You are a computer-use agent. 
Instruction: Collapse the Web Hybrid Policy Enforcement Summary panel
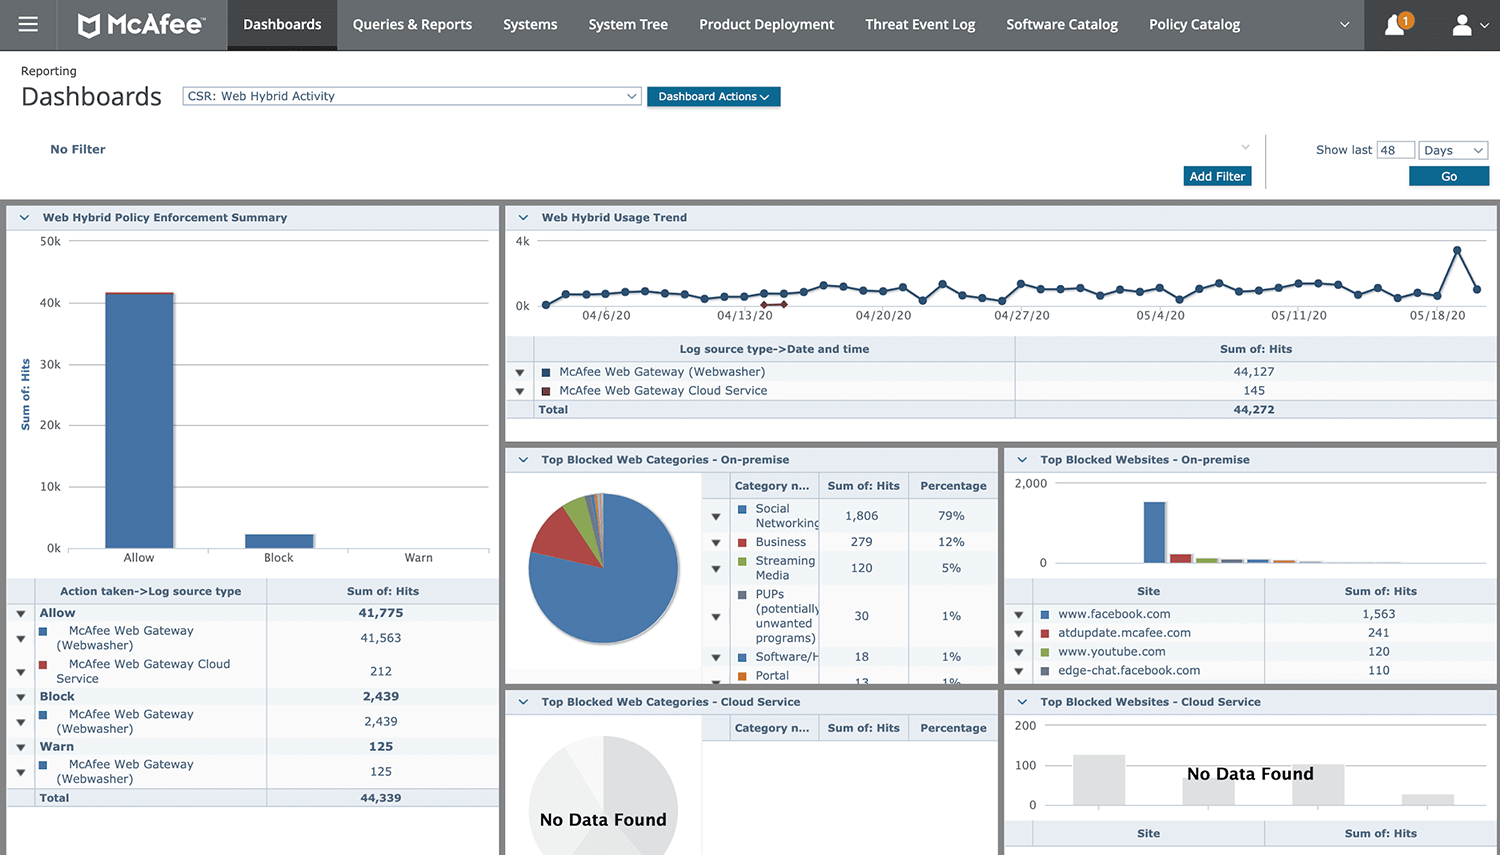(x=24, y=217)
